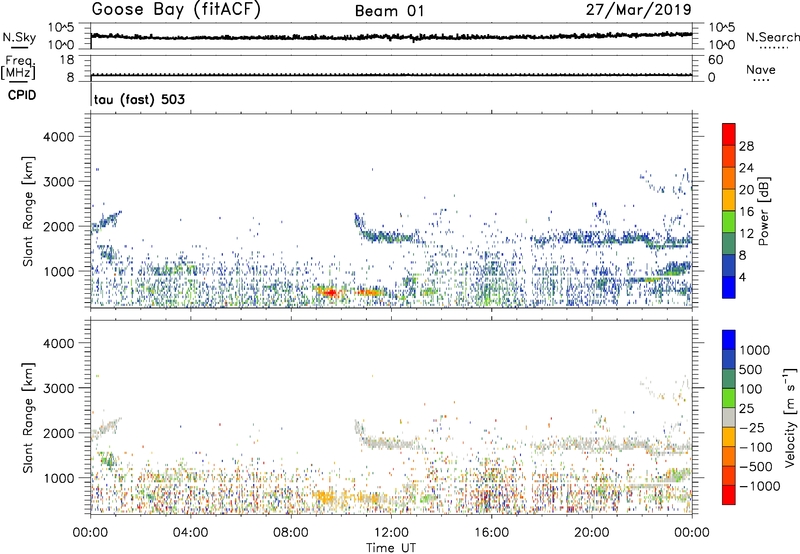The image size is (800, 554).
Task: Click the "12" tick on Power colorbar
Action: (746, 234)
